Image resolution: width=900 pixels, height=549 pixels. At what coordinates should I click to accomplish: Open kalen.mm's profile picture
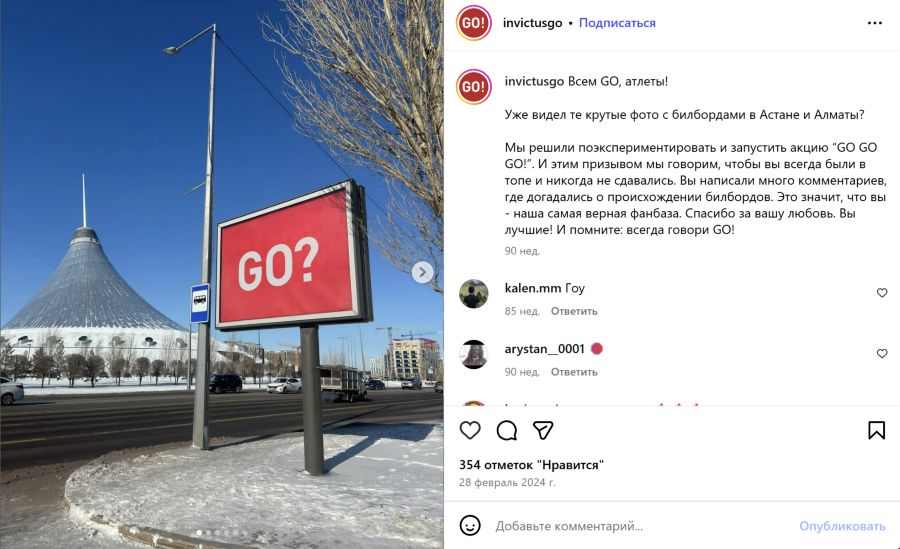[x=474, y=294]
